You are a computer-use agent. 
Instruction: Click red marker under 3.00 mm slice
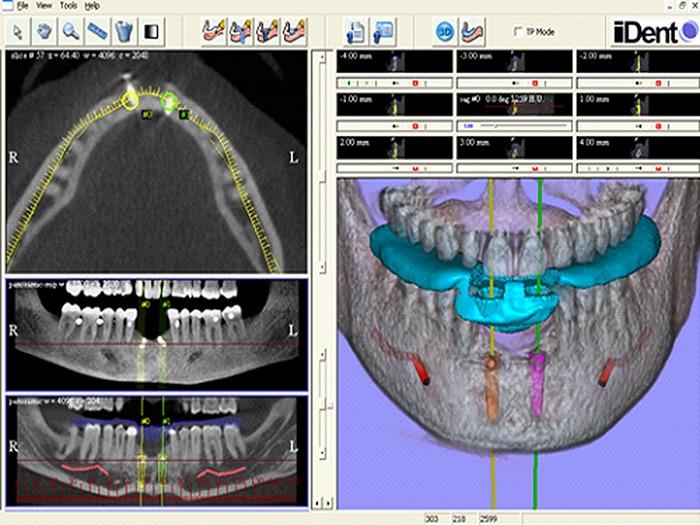tap(535, 169)
